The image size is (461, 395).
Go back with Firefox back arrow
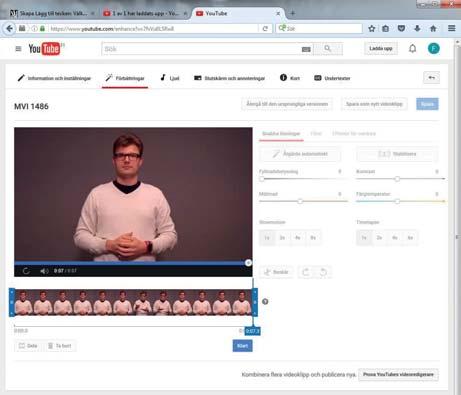tap(9, 29)
